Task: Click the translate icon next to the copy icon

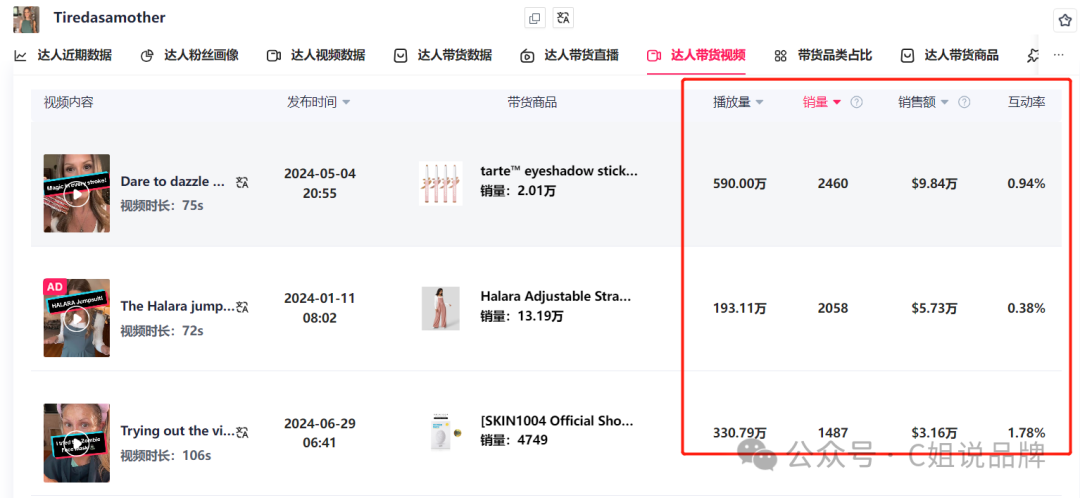Action: [x=564, y=19]
